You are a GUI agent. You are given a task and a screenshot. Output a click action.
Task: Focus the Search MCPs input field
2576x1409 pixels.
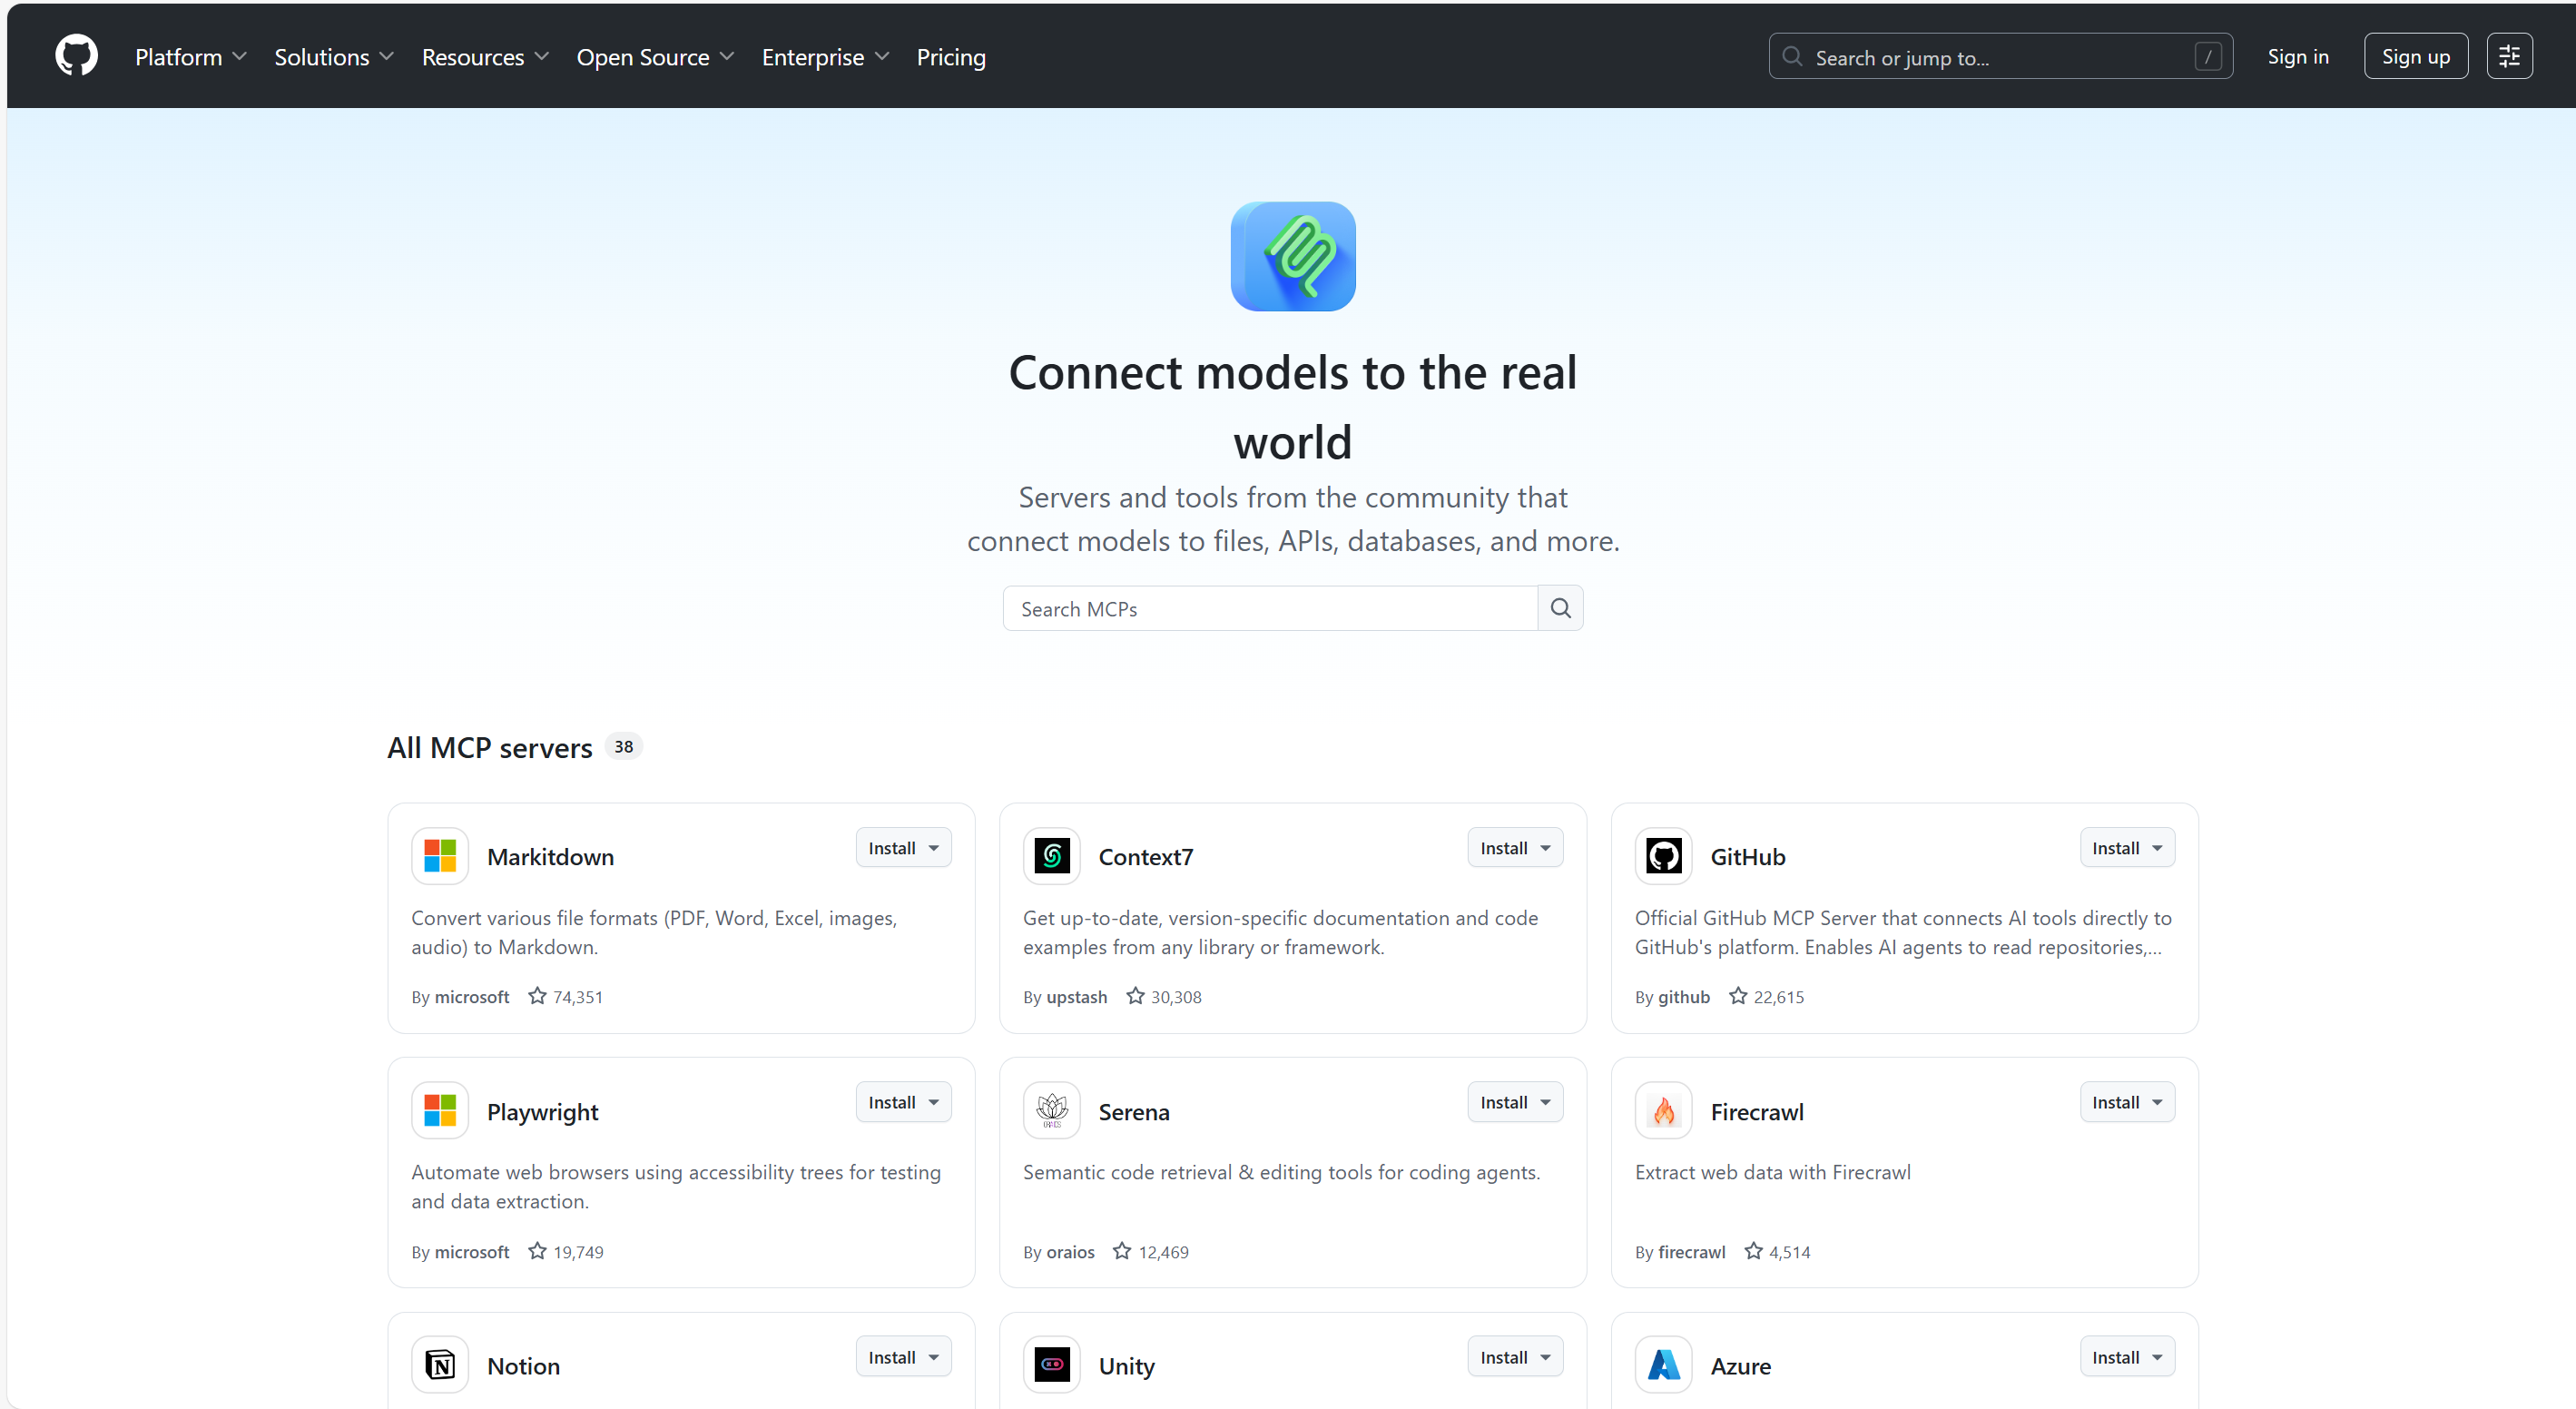[x=1269, y=608]
